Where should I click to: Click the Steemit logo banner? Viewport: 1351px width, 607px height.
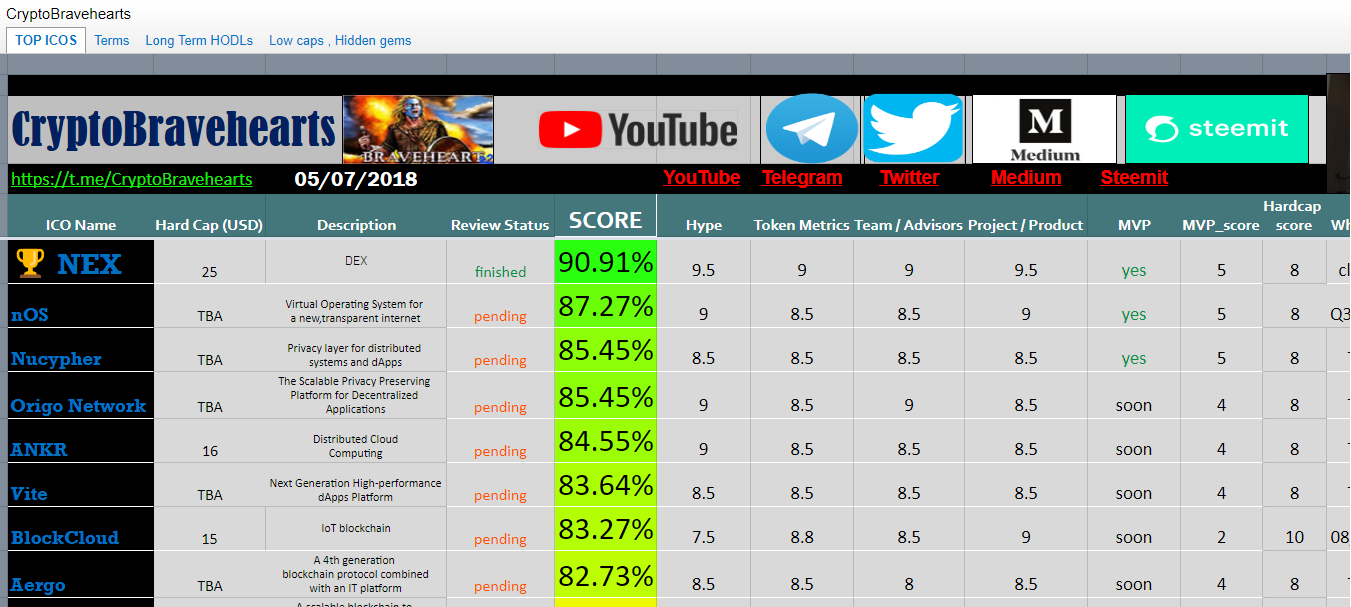[1217, 129]
